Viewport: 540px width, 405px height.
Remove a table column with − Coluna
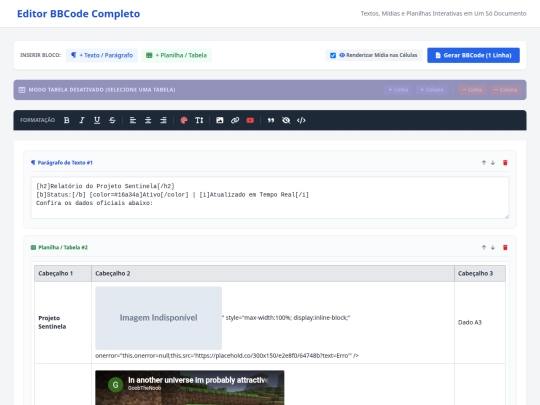[x=506, y=90]
